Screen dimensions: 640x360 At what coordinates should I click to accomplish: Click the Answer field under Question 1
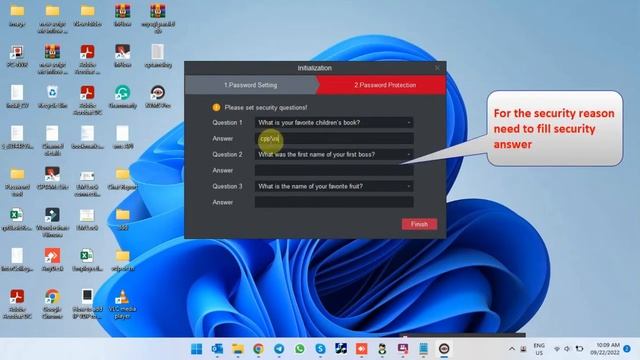point(334,138)
